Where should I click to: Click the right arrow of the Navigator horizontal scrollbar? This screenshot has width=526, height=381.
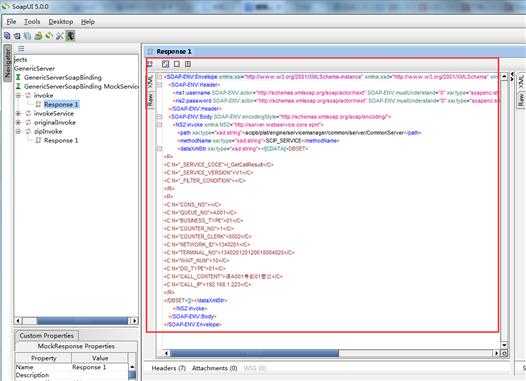click(135, 321)
